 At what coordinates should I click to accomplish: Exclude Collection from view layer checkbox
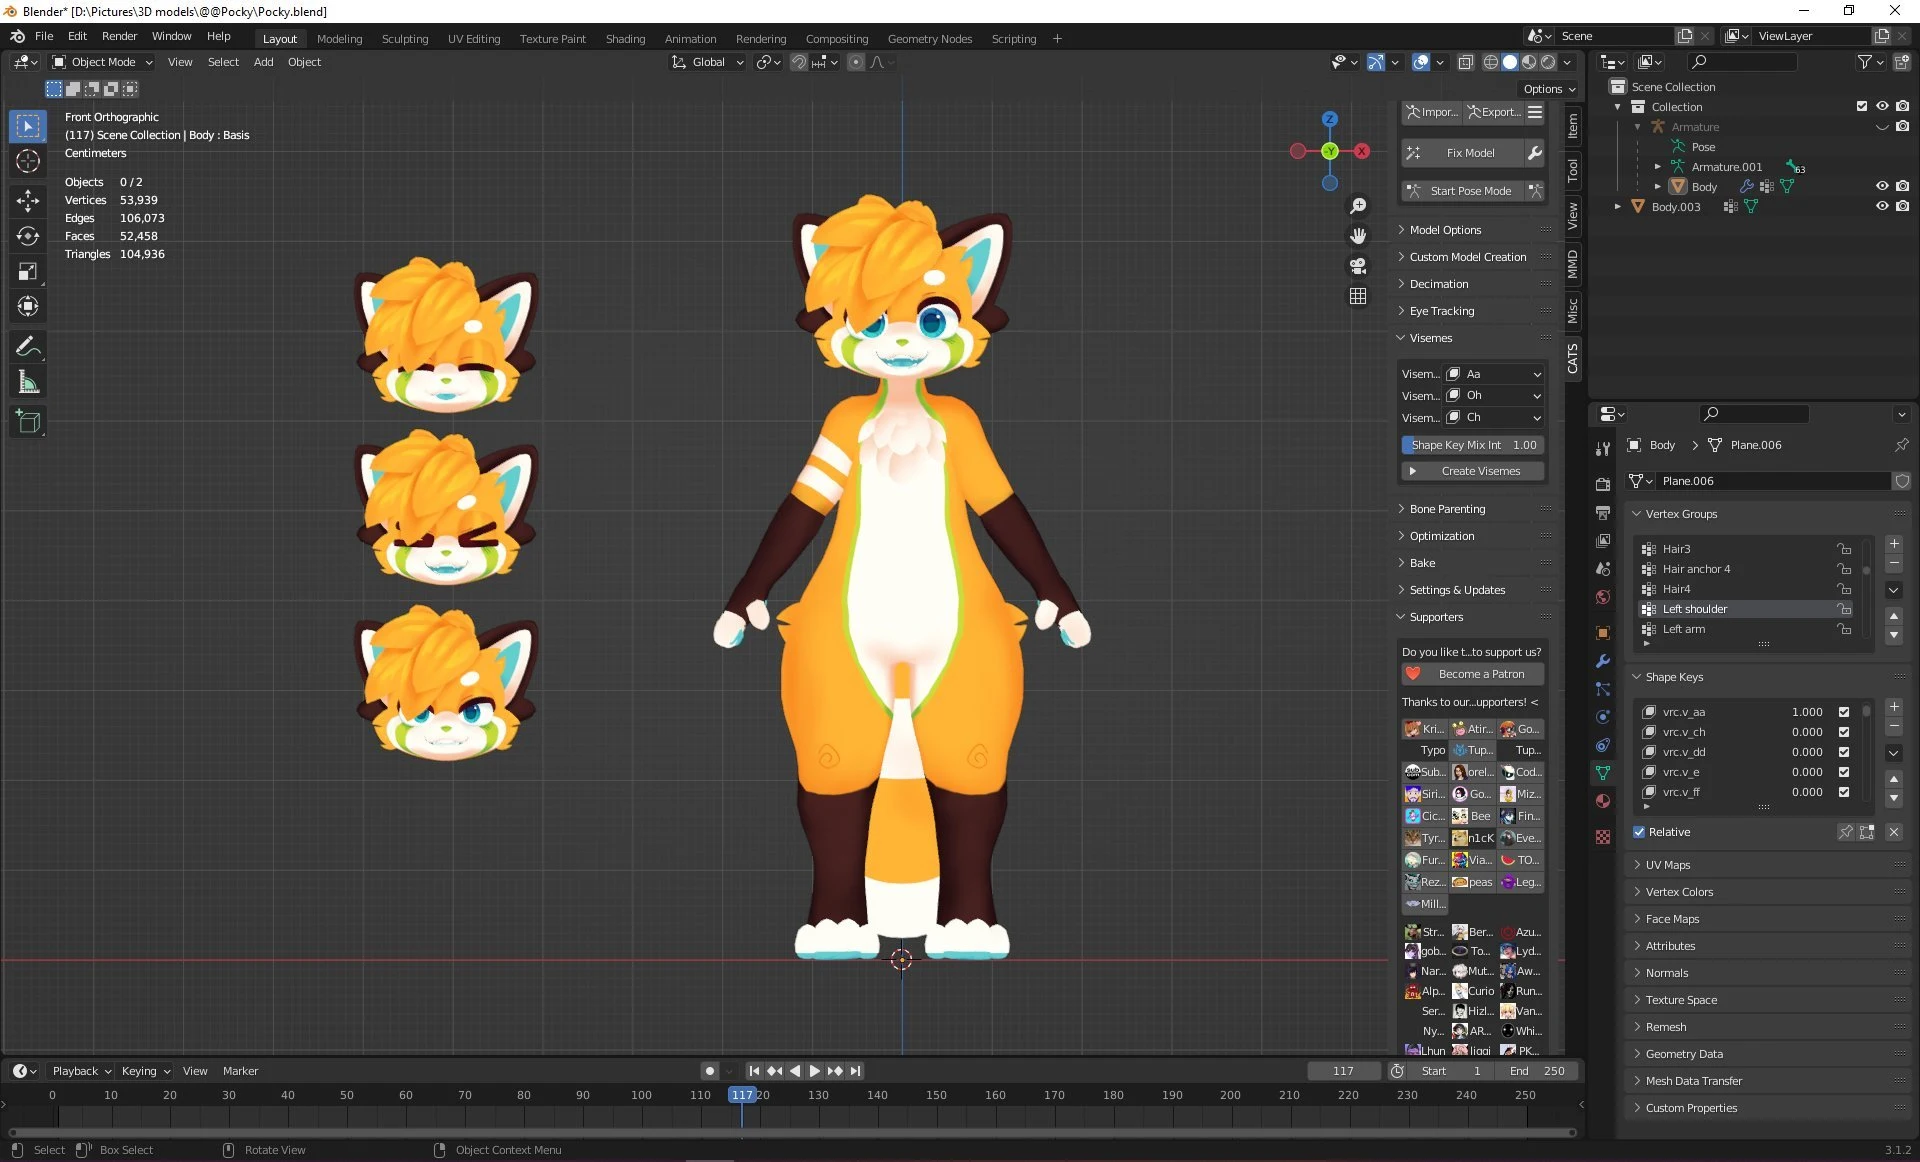tap(1862, 106)
